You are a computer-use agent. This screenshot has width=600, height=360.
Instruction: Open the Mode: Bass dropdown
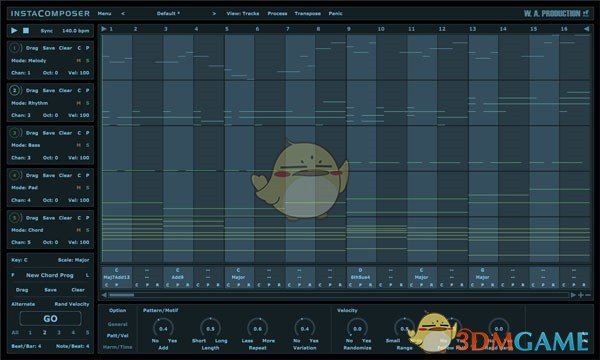pos(26,145)
